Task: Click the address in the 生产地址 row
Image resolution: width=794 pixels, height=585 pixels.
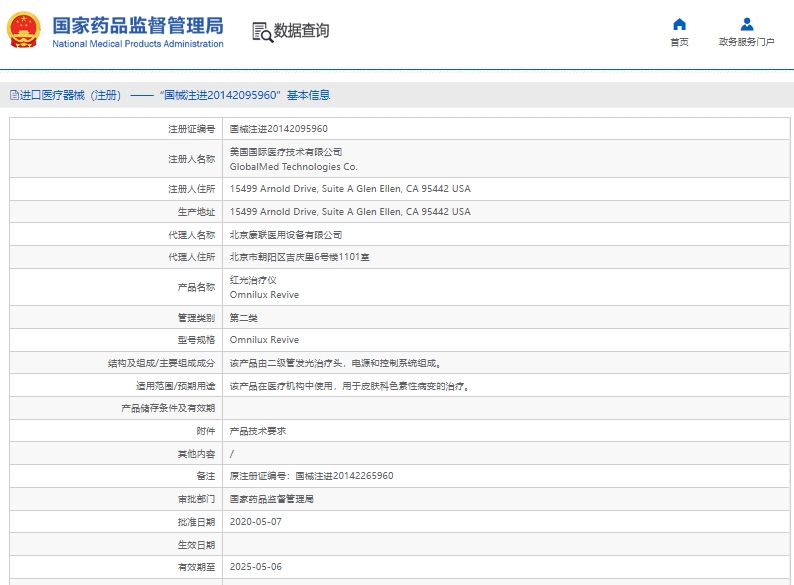Action: click(x=350, y=212)
